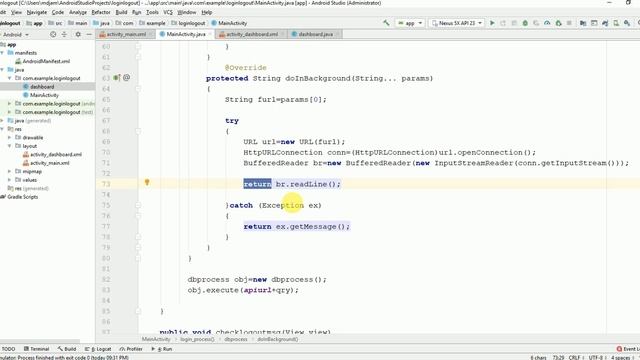Open the app run configuration dropdown
Screen dimensions: 640x360
point(410,23)
